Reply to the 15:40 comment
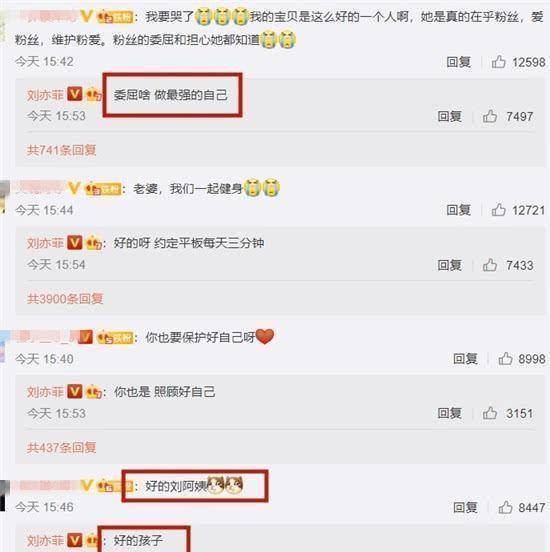 [x=465, y=359]
